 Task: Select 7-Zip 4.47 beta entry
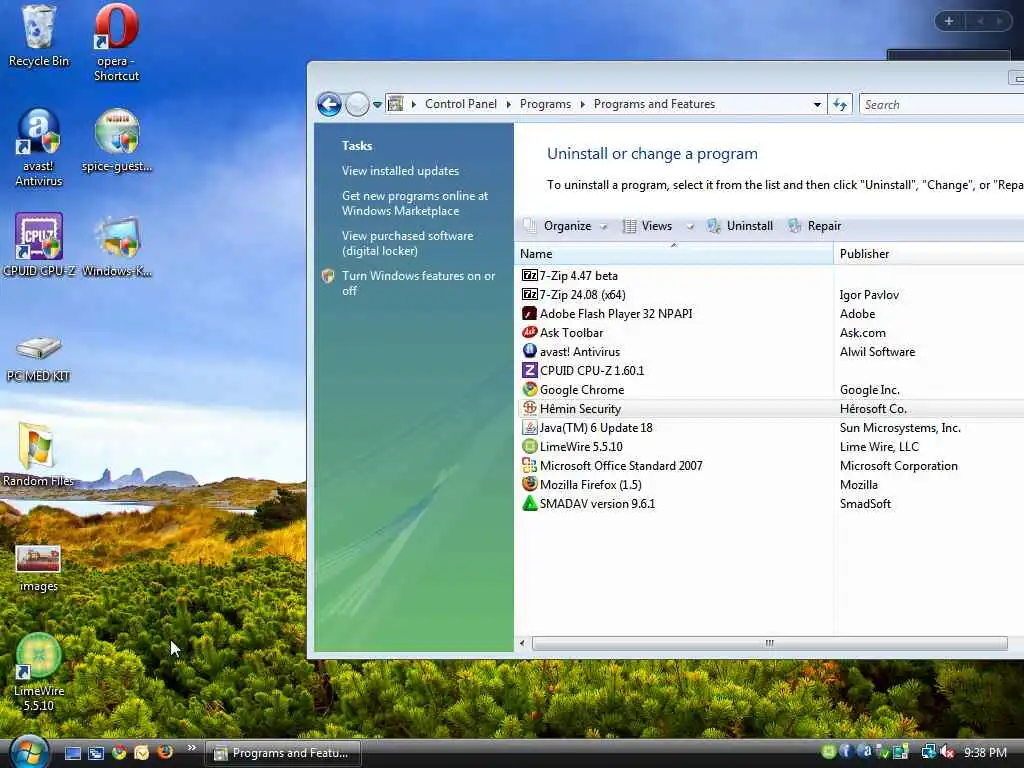(578, 276)
